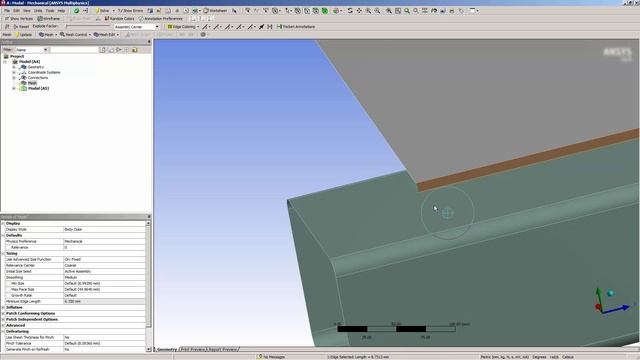Image resolution: width=640 pixels, height=360 pixels.
Task: Click the outline filter text field
Action: (x=74, y=50)
